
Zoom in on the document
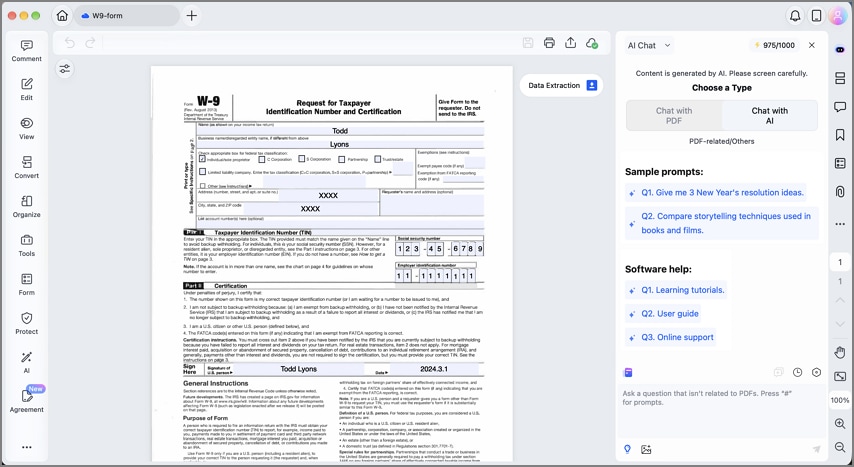click(x=840, y=423)
